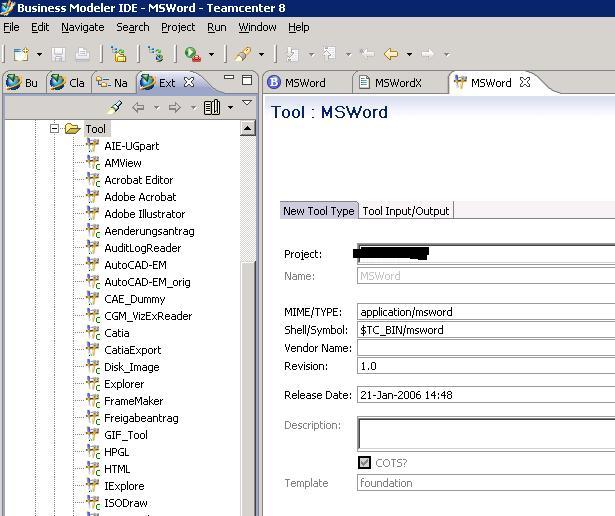615x516 pixels.
Task: Click the Vendor Name input field
Action: (x=486, y=348)
